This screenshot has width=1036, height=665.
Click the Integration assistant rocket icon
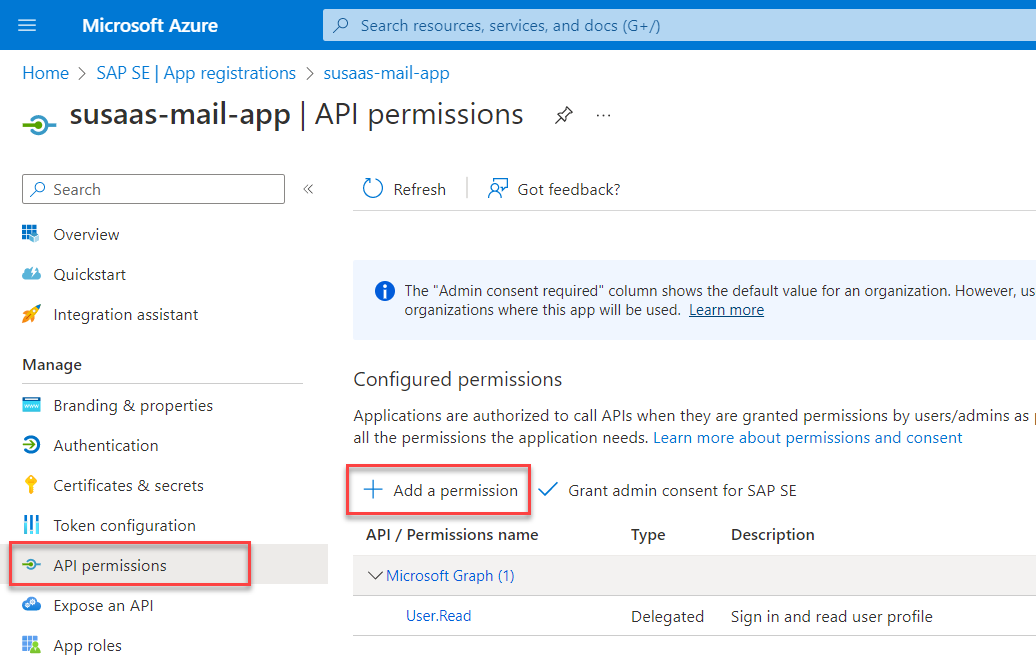click(x=31, y=313)
